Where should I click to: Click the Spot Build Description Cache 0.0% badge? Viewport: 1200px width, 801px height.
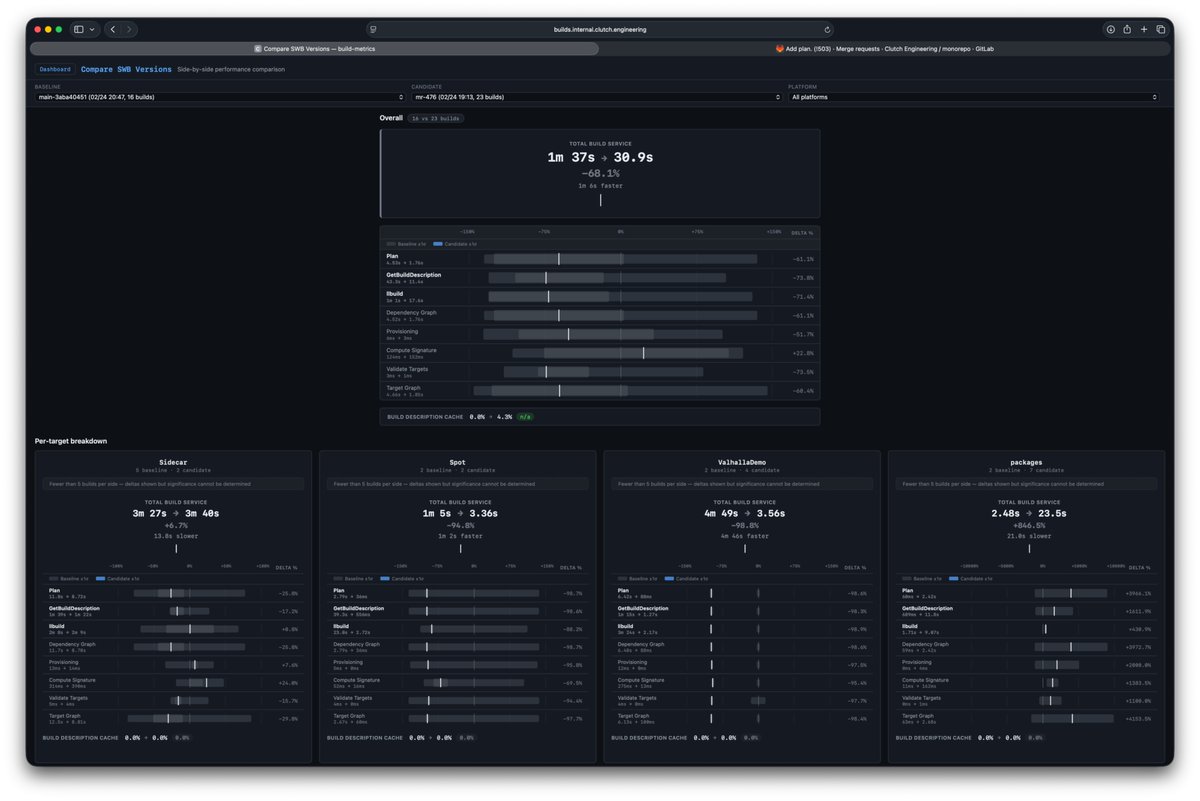(x=465, y=738)
